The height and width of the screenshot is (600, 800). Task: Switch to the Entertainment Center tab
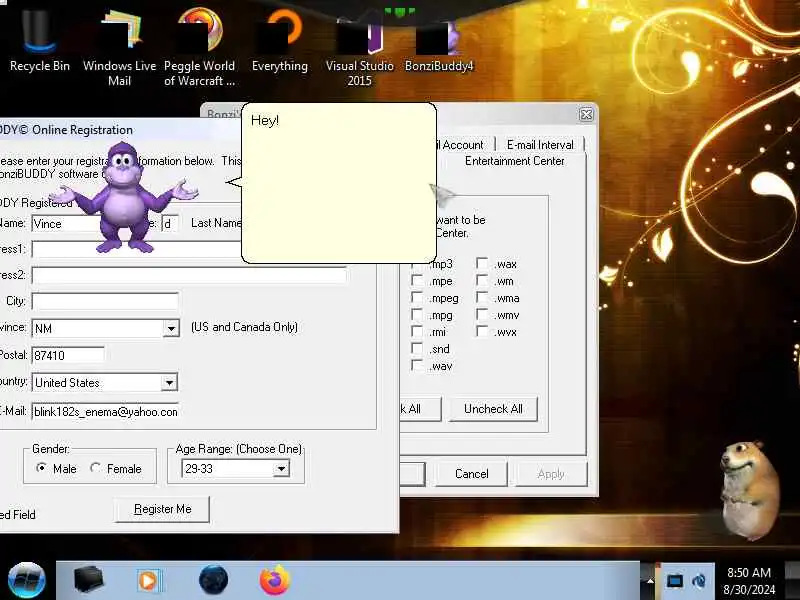pos(514,161)
